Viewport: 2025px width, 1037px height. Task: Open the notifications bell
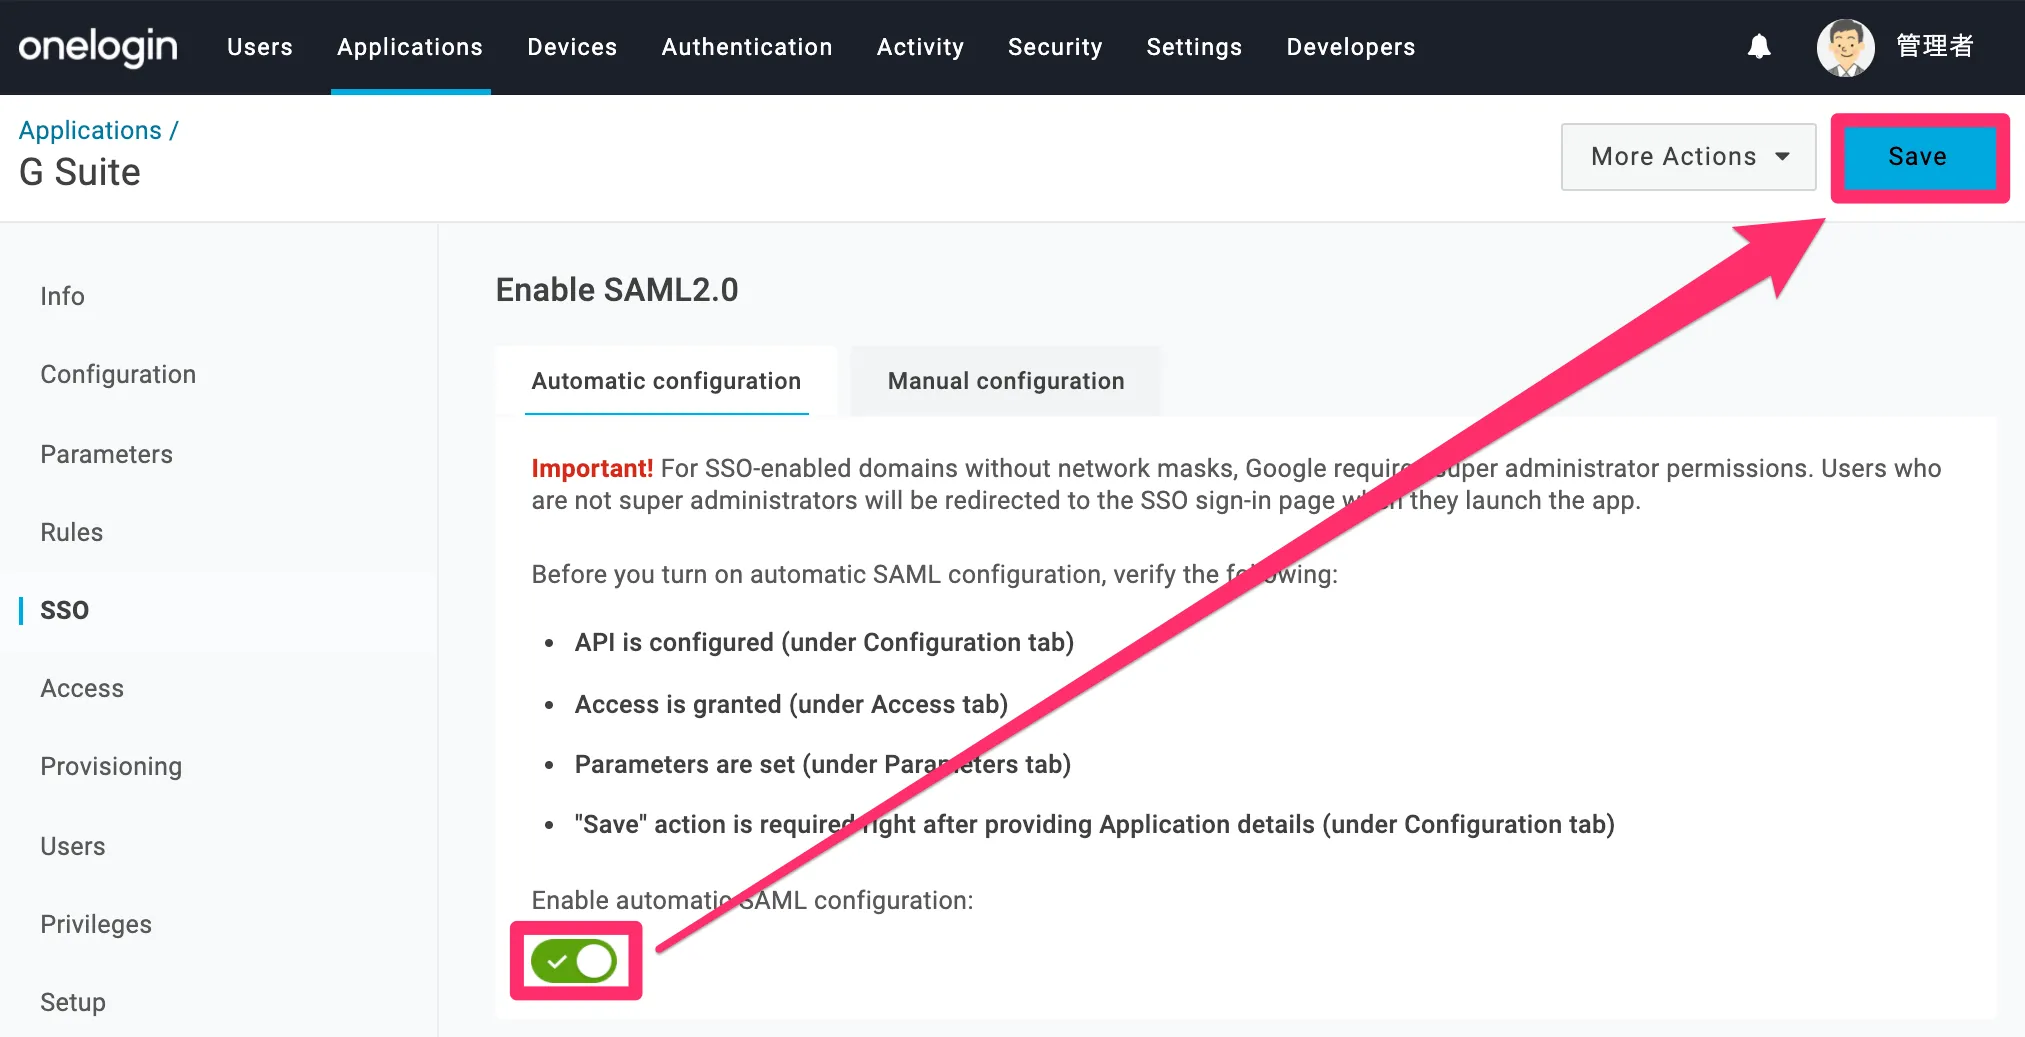1759,47
